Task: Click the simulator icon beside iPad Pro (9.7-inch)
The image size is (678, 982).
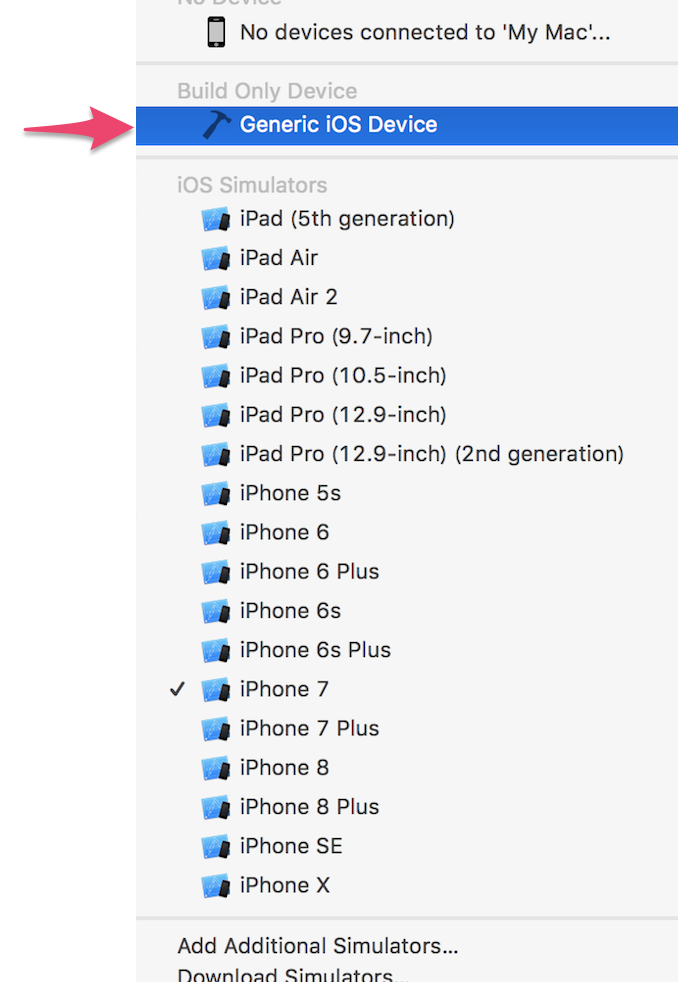Action: click(x=217, y=337)
